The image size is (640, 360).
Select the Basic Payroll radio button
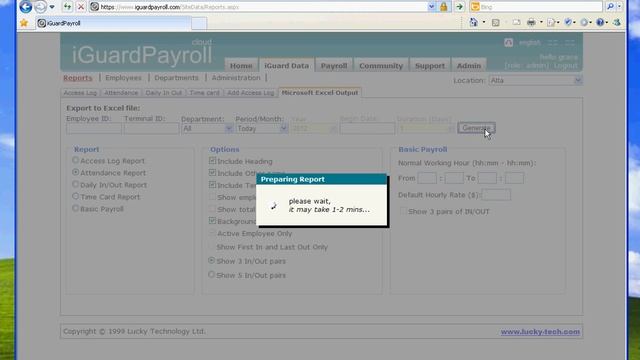click(76, 208)
